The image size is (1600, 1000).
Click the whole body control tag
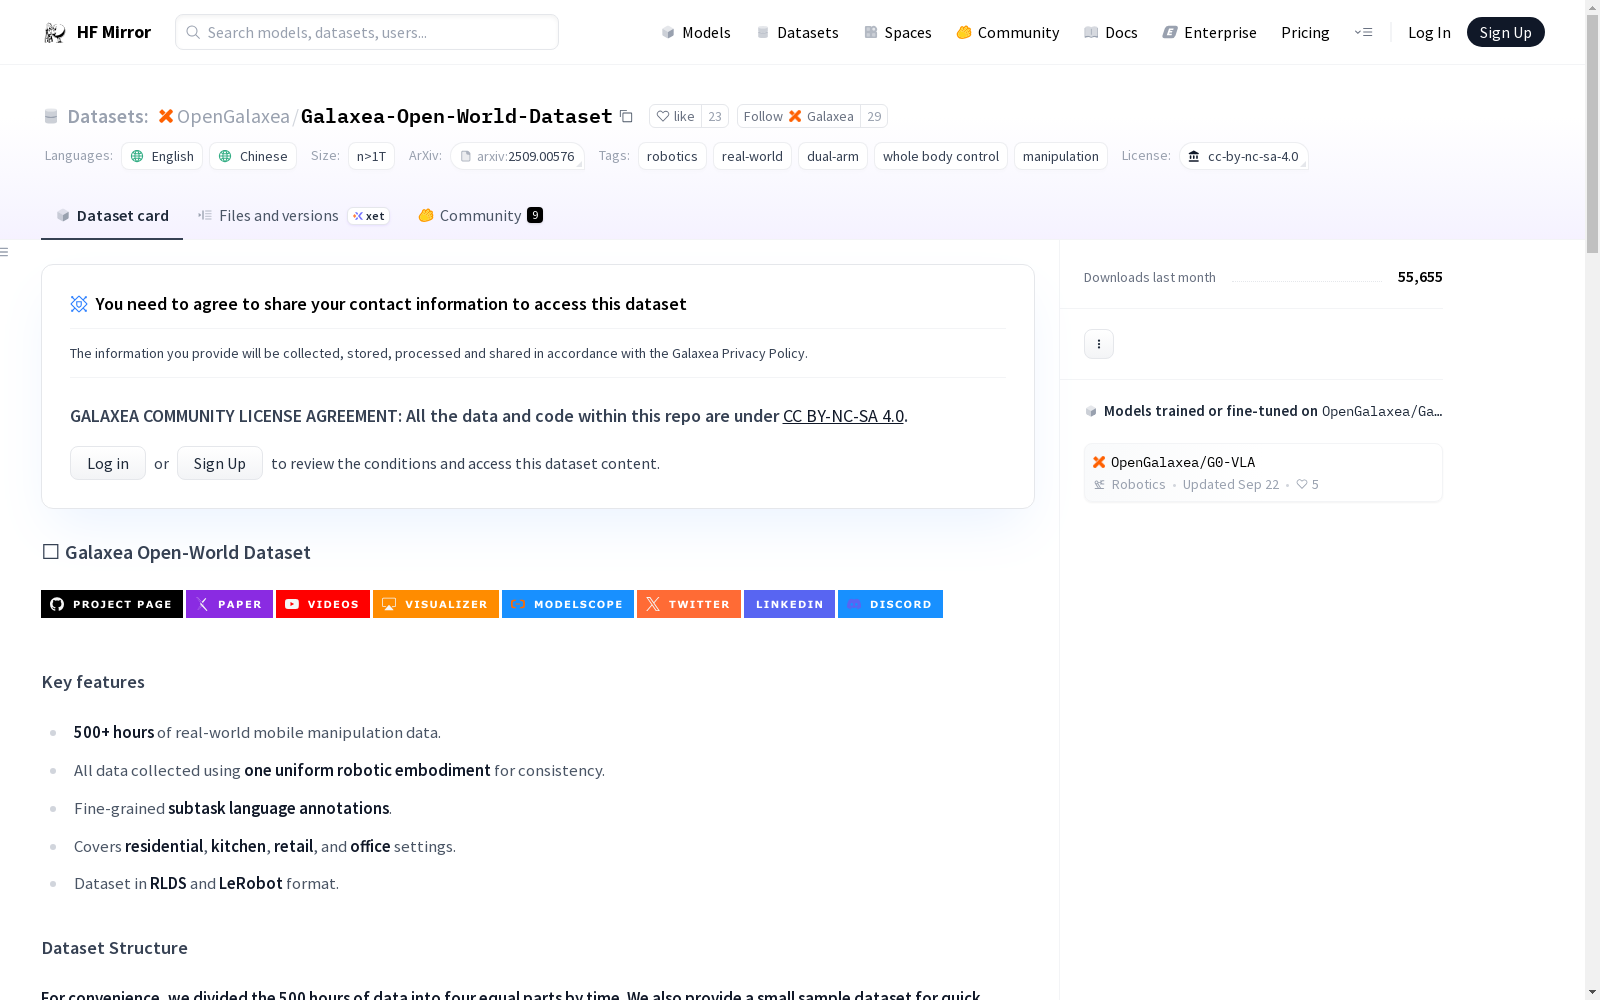click(941, 156)
